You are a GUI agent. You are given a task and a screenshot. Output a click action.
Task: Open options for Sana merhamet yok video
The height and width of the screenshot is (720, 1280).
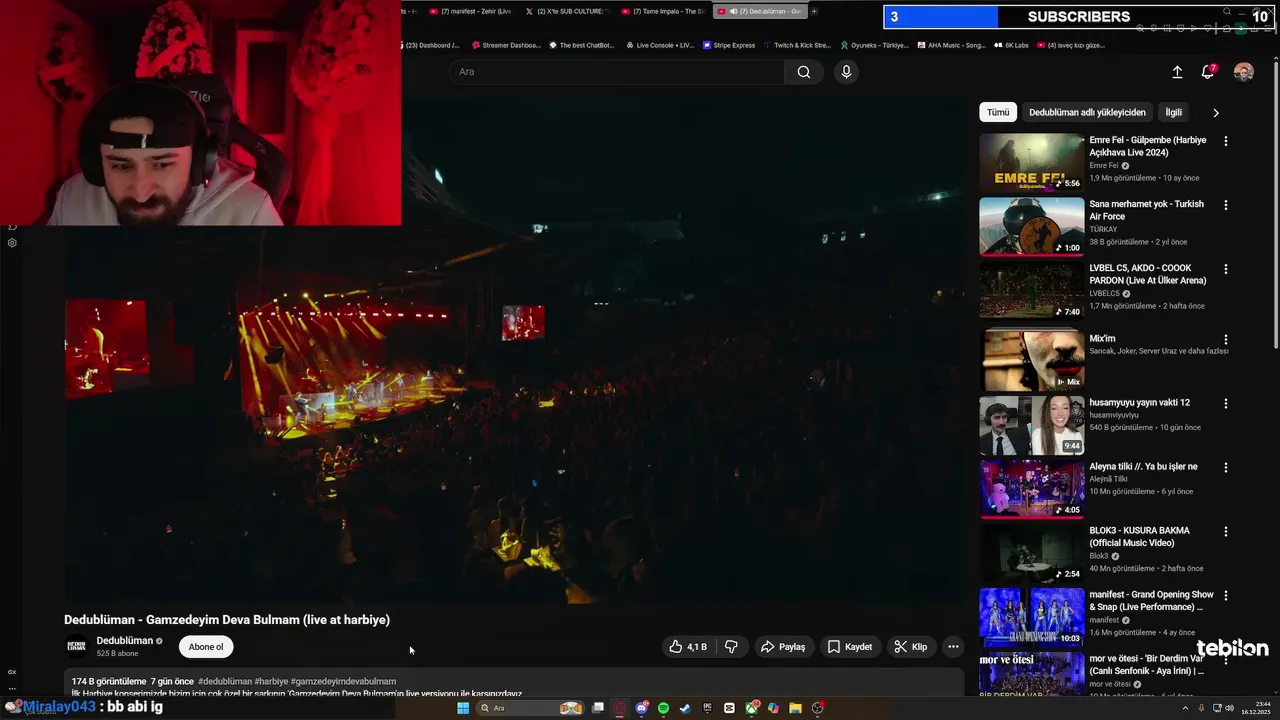click(x=1226, y=205)
